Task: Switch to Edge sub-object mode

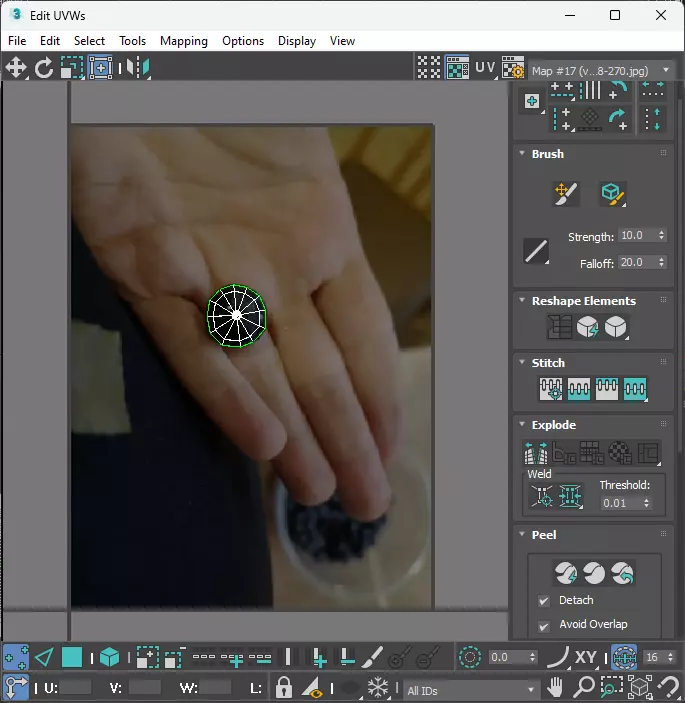Action: [44, 658]
